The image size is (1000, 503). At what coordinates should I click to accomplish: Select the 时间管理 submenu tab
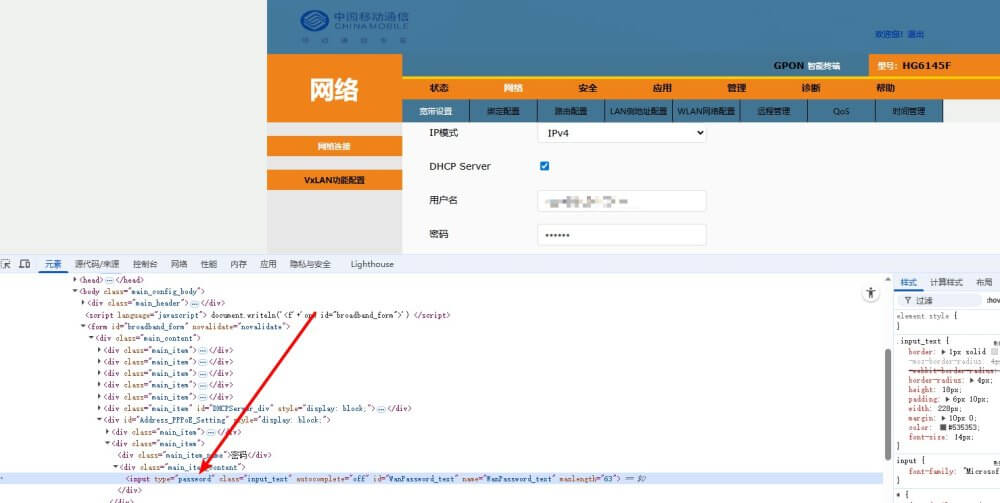point(909,111)
